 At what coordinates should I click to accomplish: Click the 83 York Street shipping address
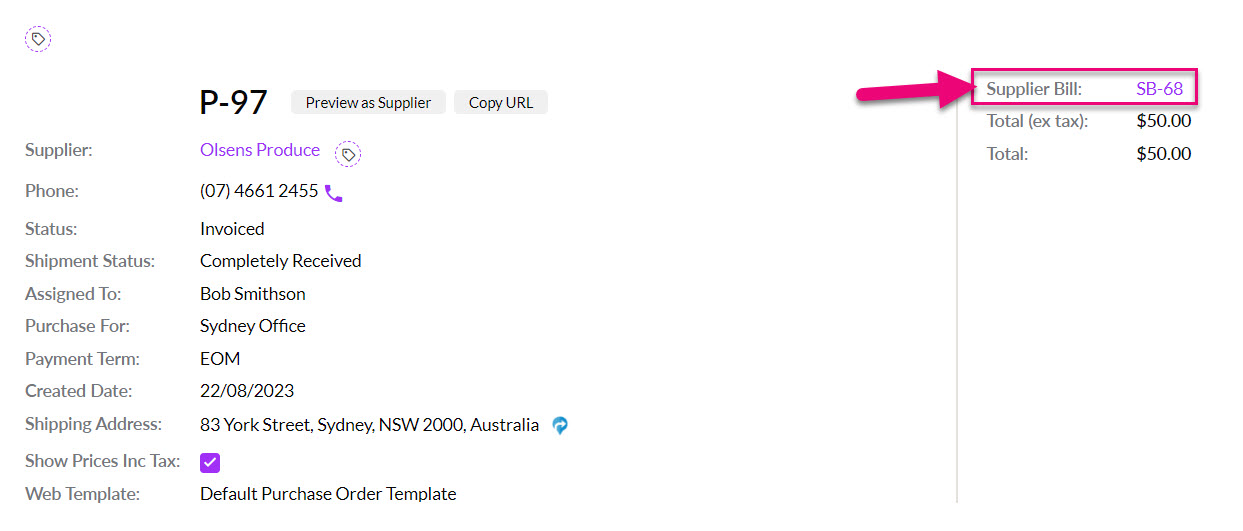(370, 425)
